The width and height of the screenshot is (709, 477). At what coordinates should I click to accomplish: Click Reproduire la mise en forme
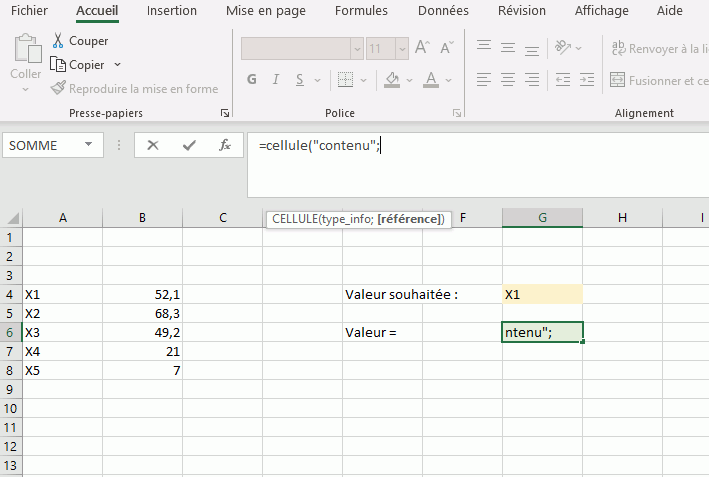134,89
